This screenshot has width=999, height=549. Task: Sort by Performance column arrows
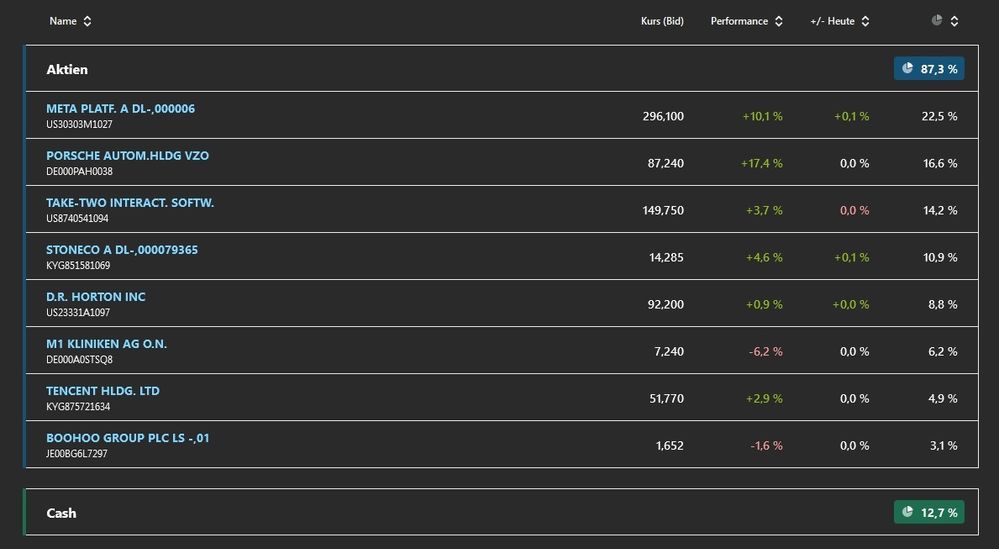(x=779, y=21)
